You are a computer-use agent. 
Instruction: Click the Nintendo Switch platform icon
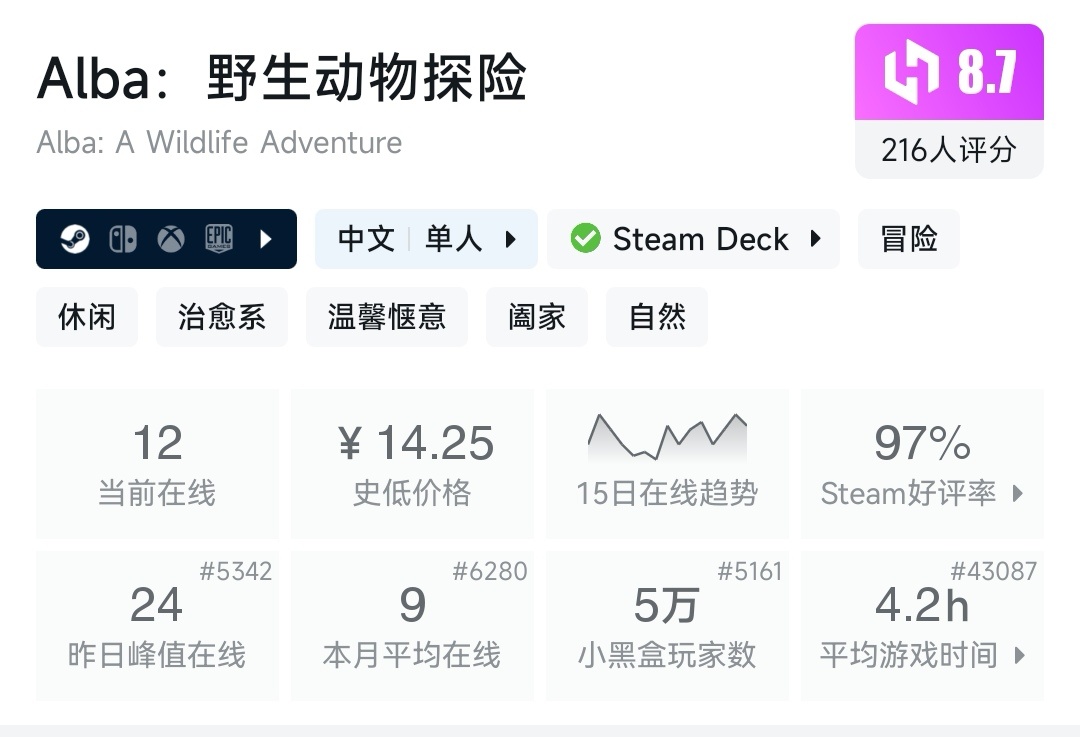122,239
